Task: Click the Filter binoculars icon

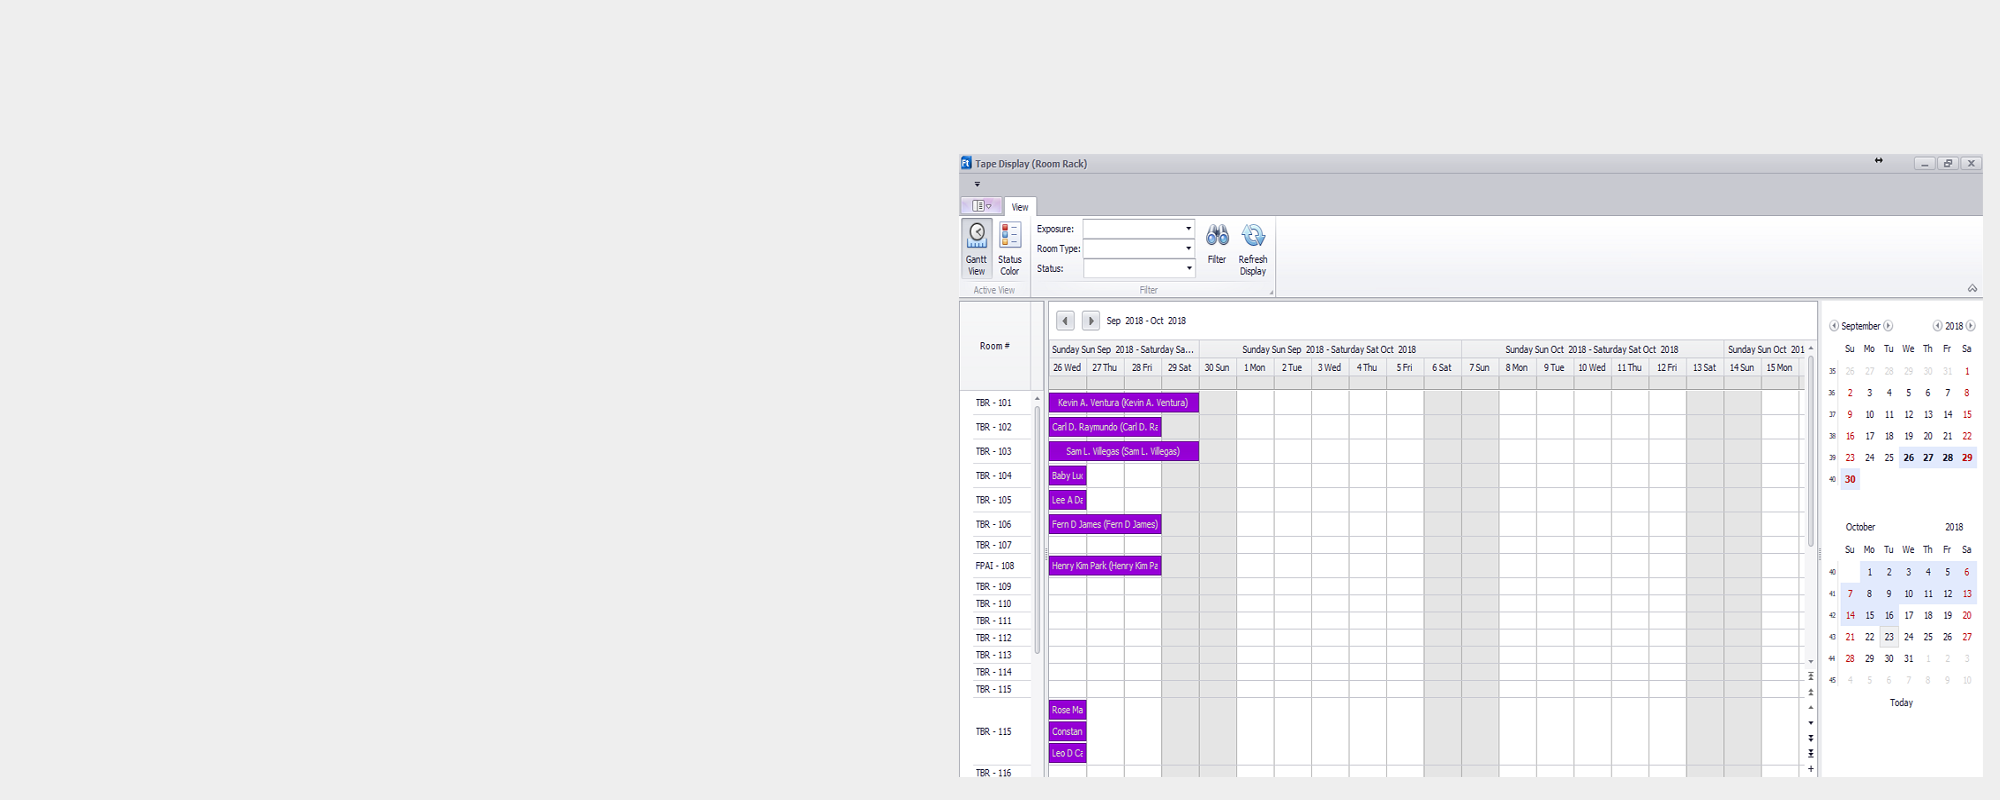Action: tap(1216, 244)
